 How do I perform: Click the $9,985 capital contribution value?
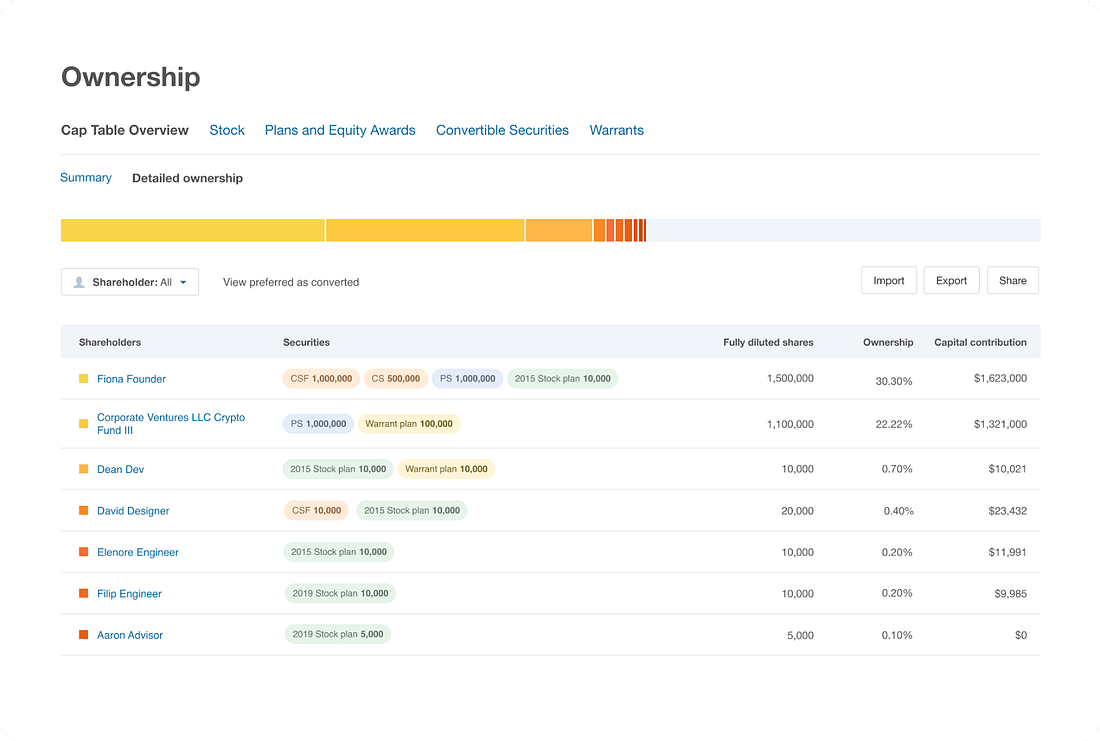coord(1010,594)
